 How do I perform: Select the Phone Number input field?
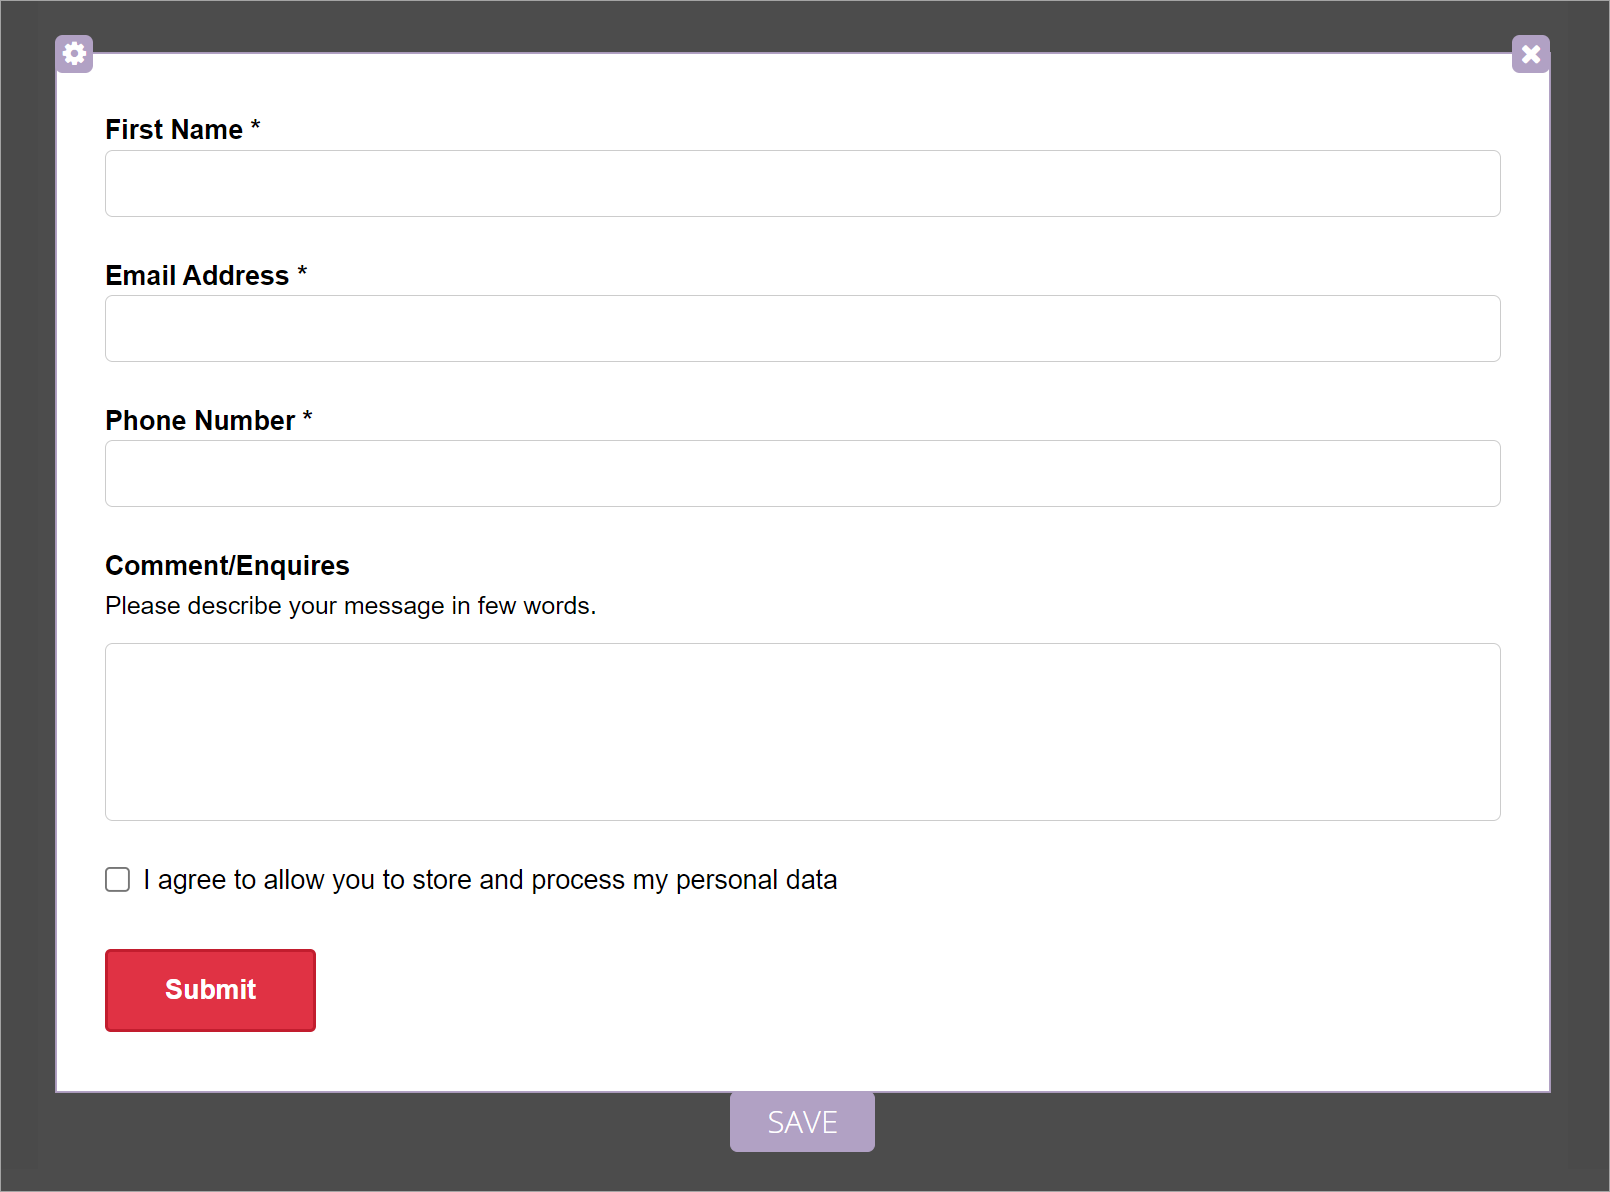(x=802, y=474)
